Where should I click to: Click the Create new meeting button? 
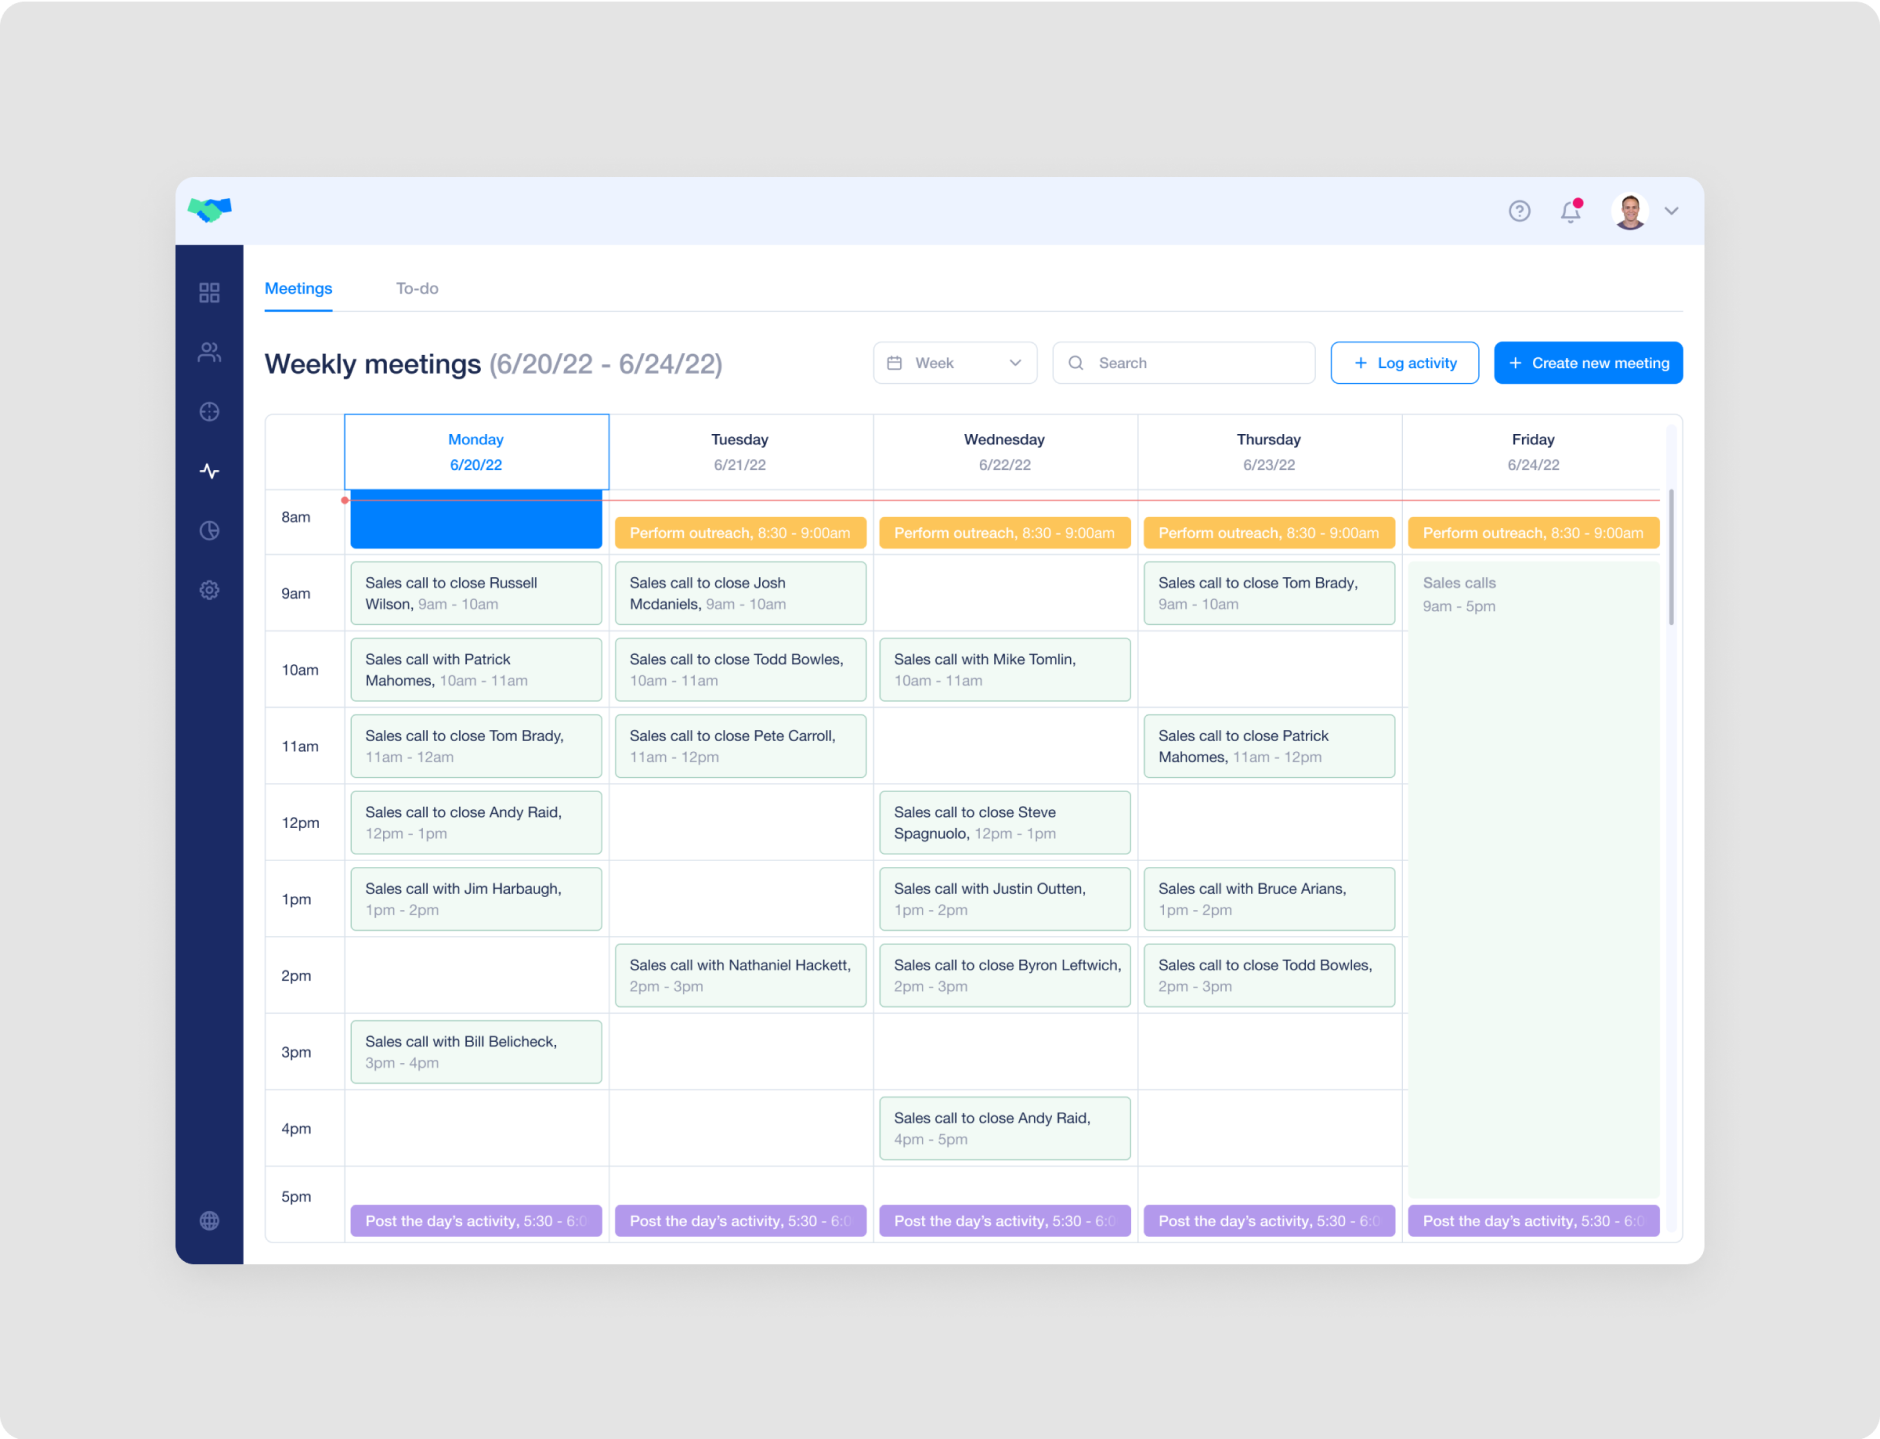pyautogui.click(x=1588, y=362)
